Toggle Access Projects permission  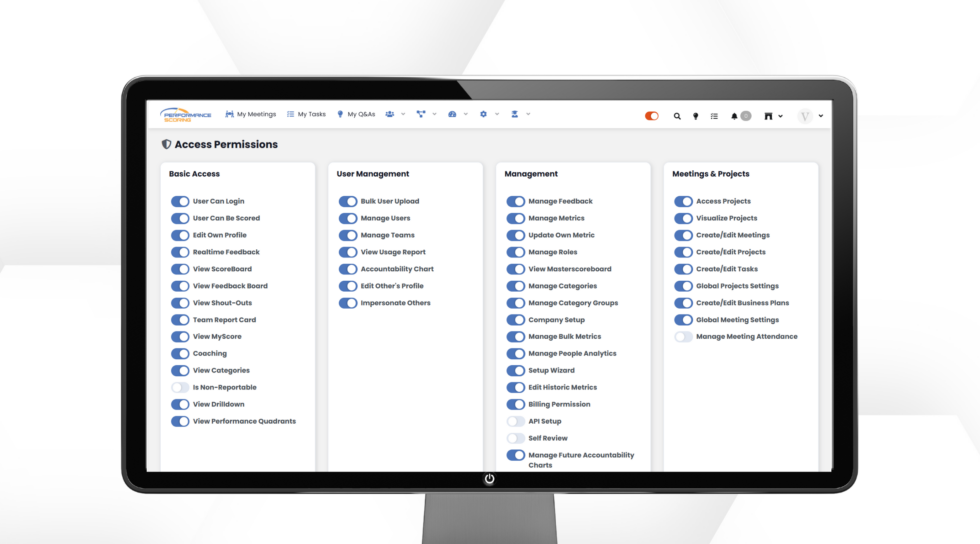683,201
